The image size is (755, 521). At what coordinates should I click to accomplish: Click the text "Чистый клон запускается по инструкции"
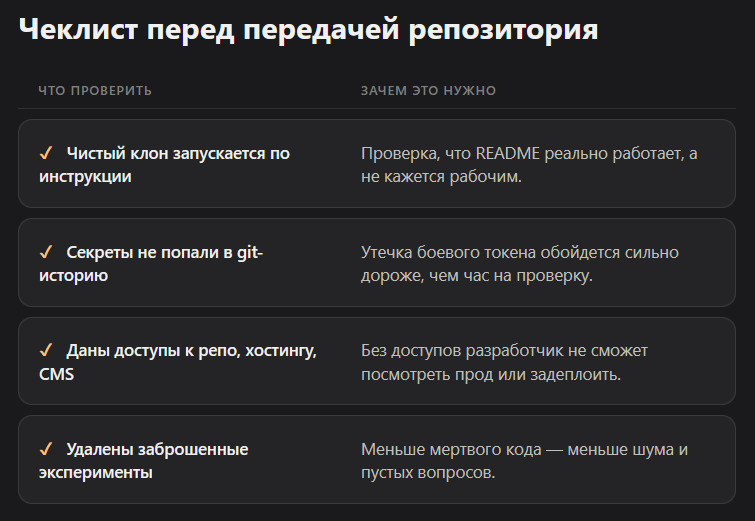point(164,165)
